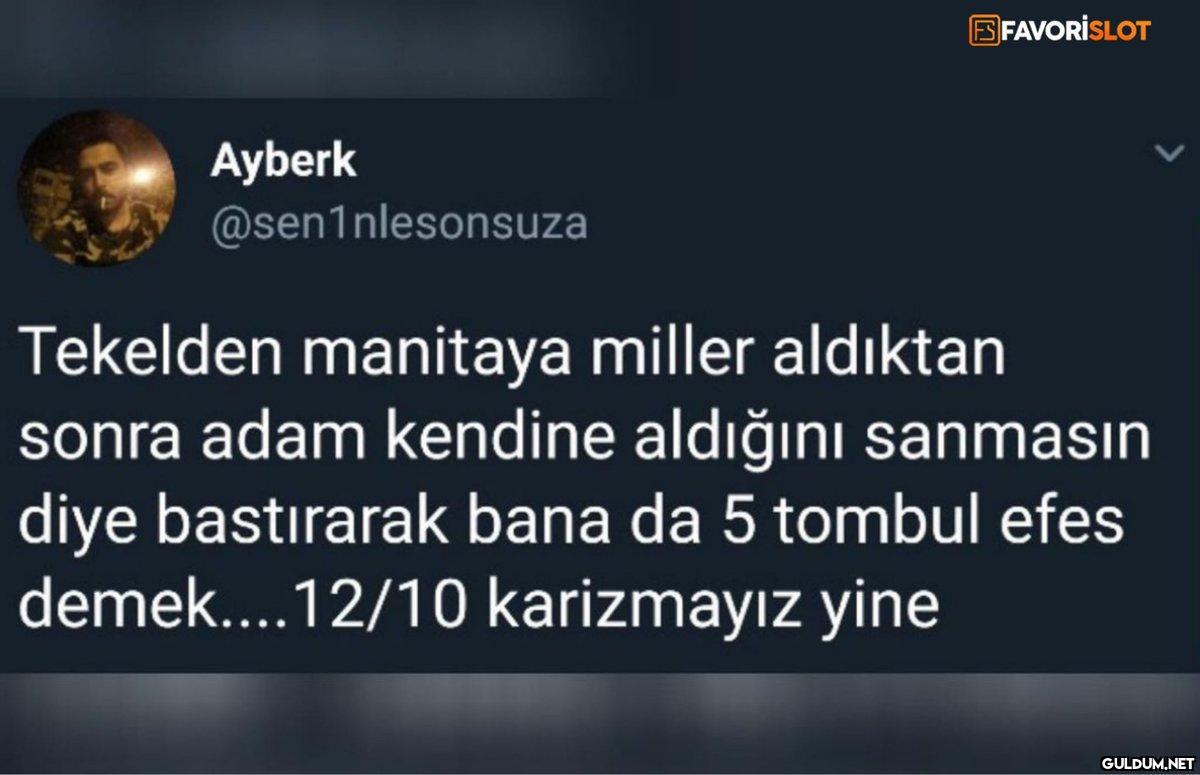Click the display name Ayberk
The image size is (1200, 775).
tap(283, 160)
